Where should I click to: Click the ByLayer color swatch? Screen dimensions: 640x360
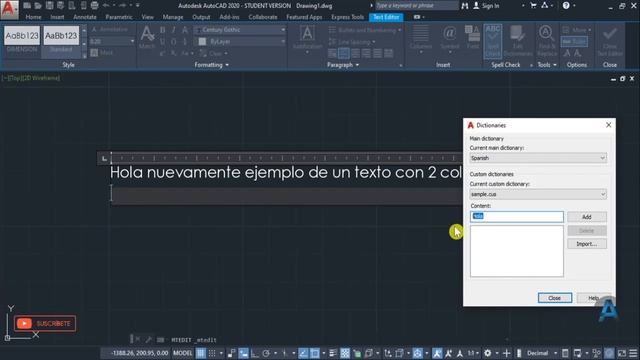202,42
